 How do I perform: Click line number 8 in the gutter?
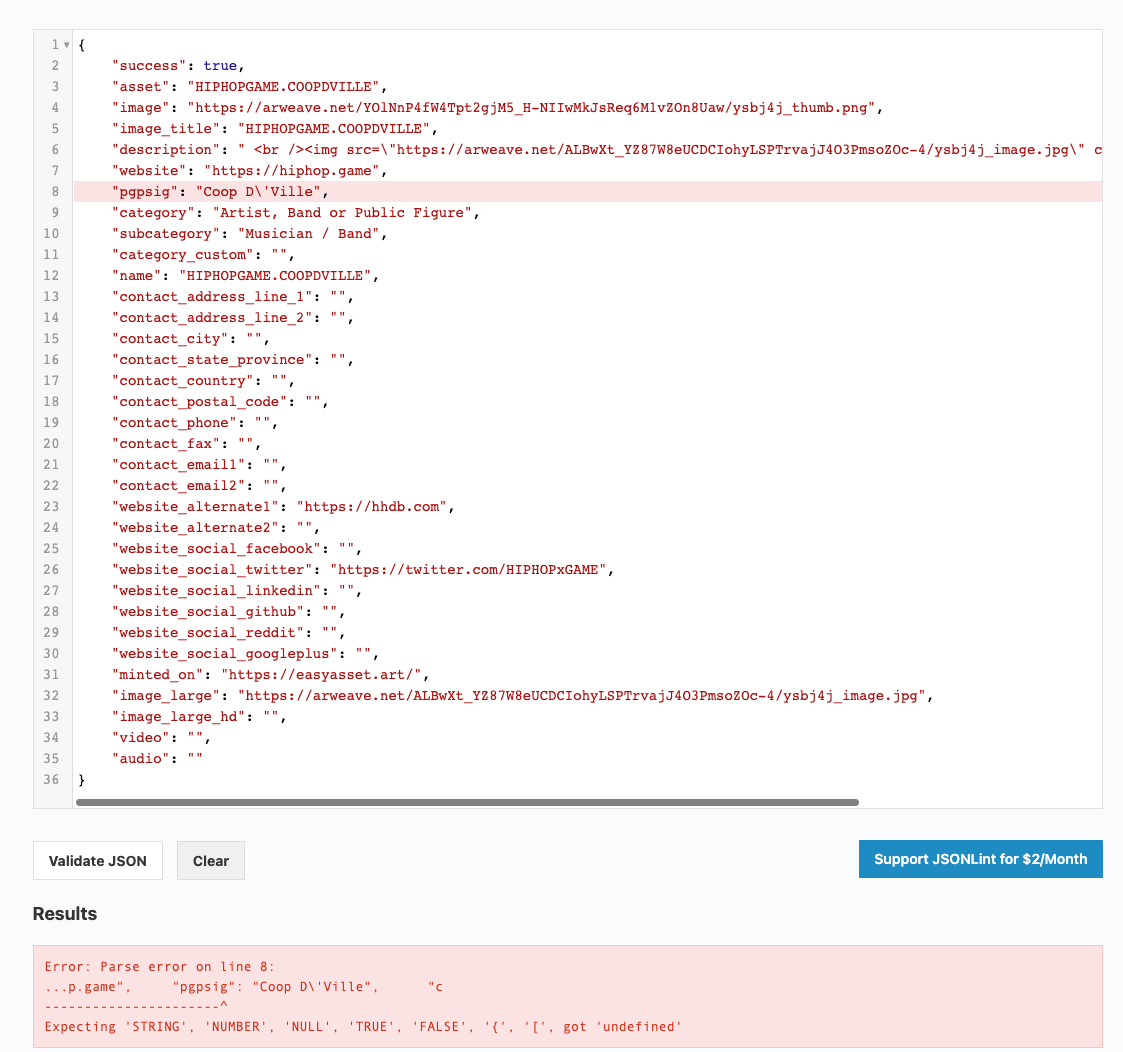(55, 191)
